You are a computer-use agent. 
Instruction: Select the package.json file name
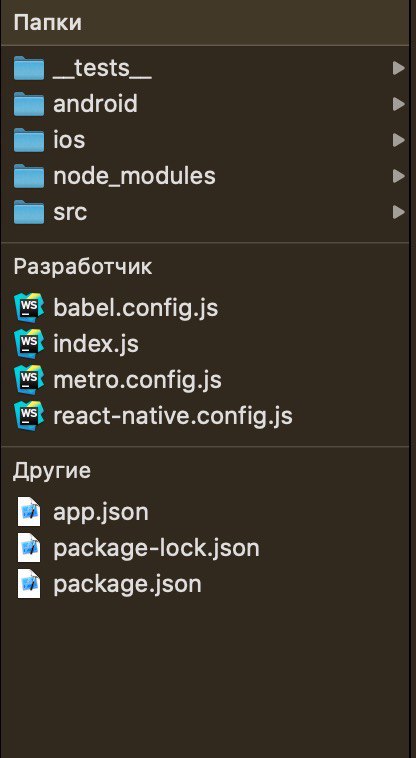(x=127, y=584)
